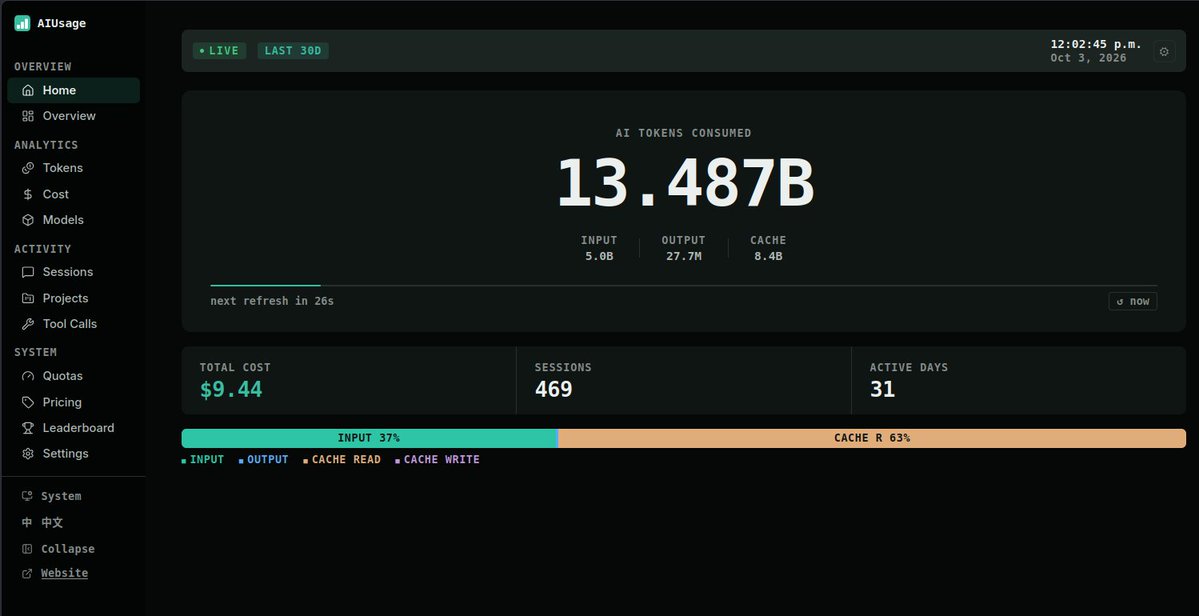Click the ACTIVE DAYS 31 card
The width and height of the screenshot is (1199, 616).
click(1019, 380)
